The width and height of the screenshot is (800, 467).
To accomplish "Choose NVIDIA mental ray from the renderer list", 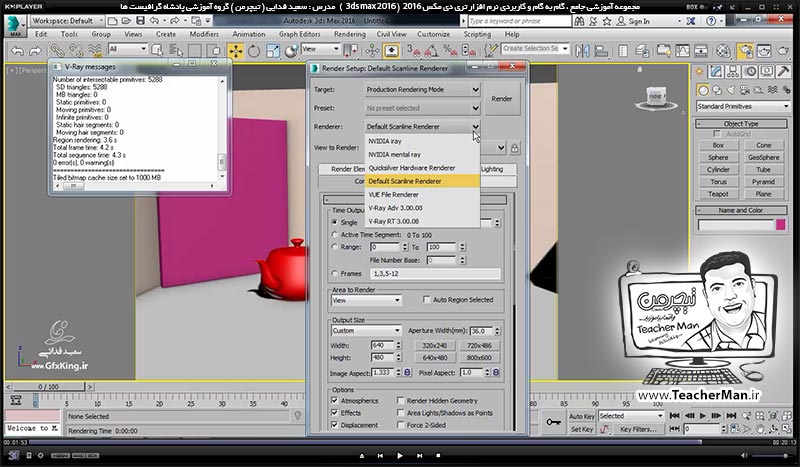I will point(422,154).
